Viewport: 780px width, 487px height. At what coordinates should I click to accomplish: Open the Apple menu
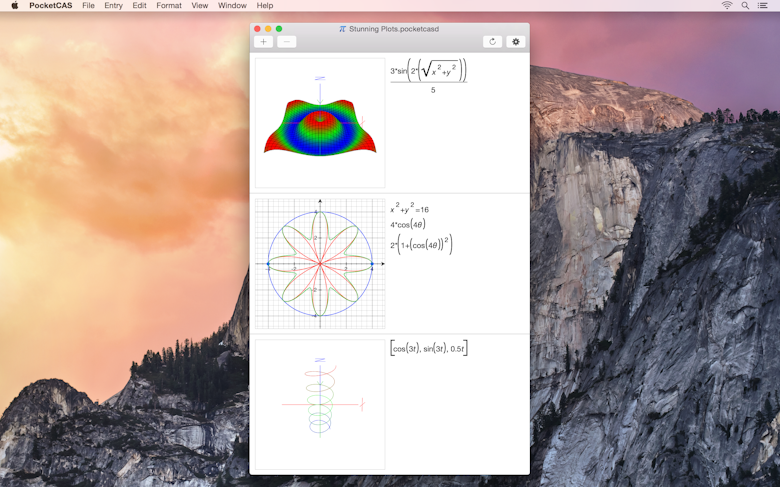(15, 5)
